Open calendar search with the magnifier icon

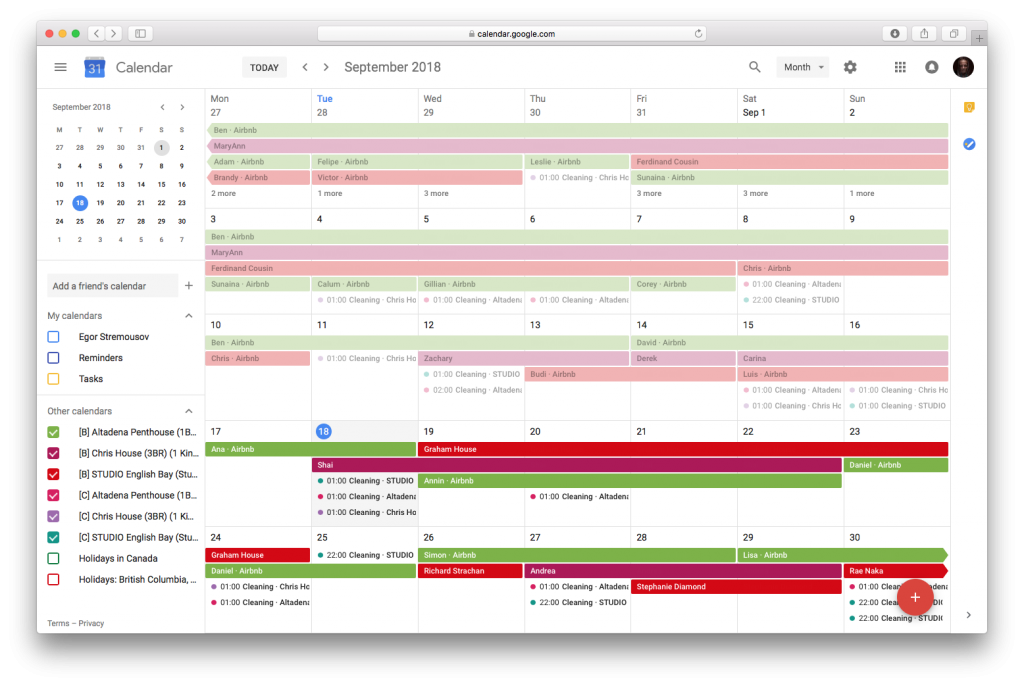(x=755, y=67)
